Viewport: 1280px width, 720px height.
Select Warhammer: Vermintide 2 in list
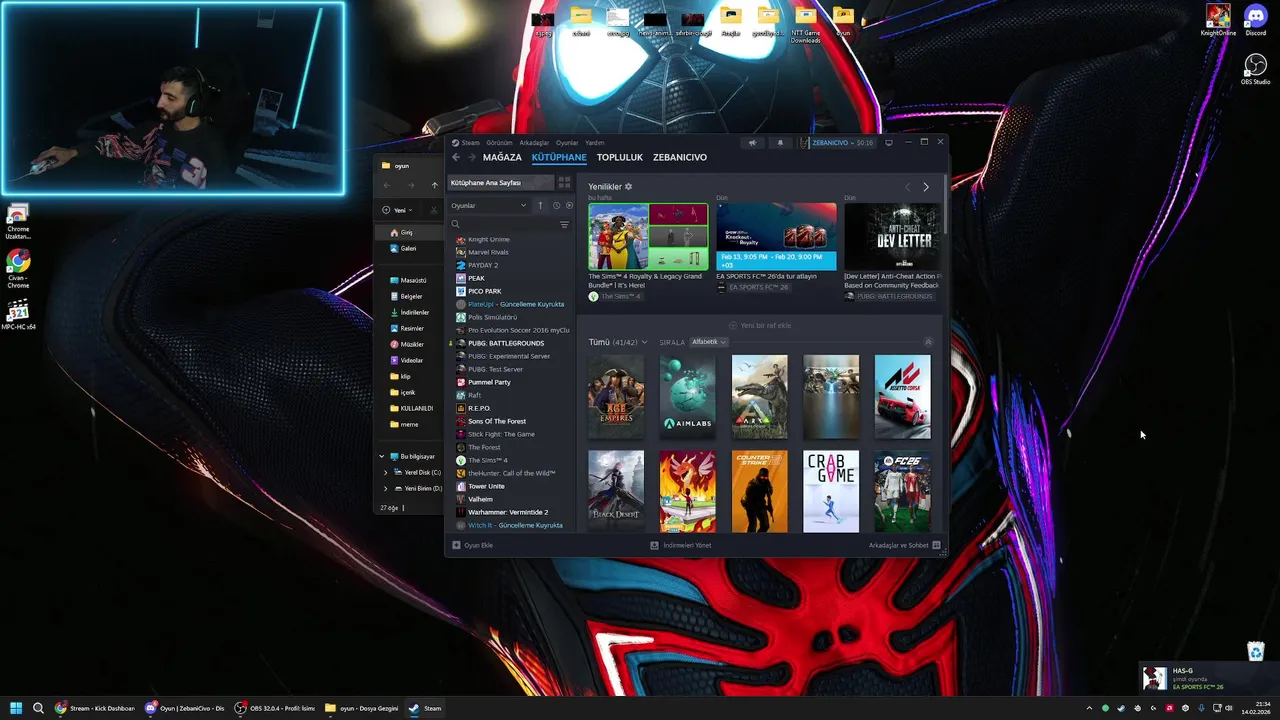tap(508, 512)
